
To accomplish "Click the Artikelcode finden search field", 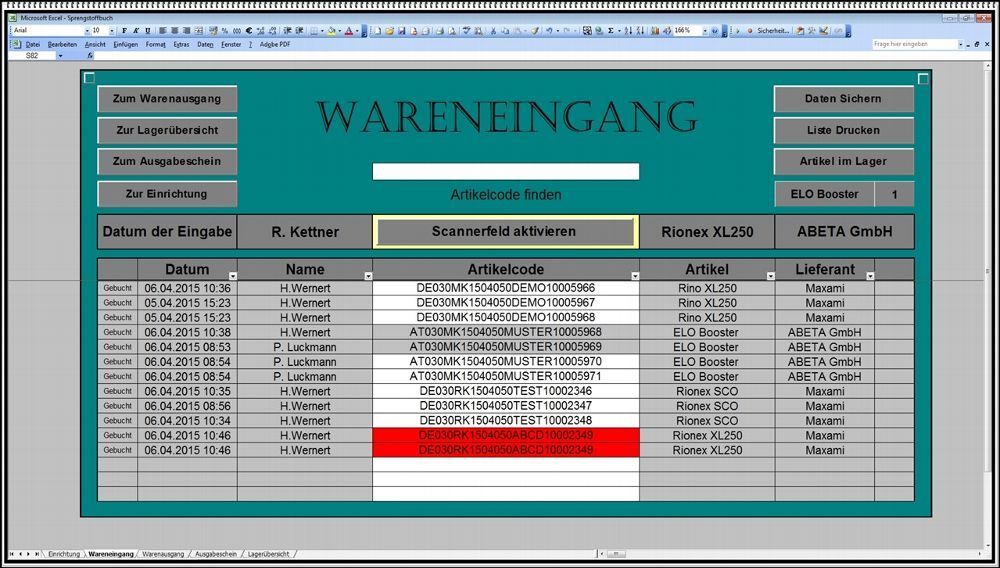I will click(x=505, y=171).
